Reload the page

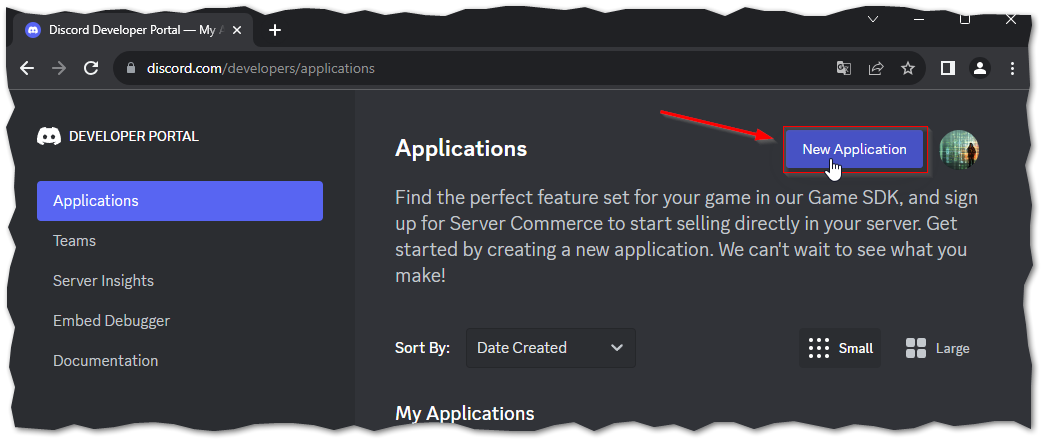(x=91, y=68)
